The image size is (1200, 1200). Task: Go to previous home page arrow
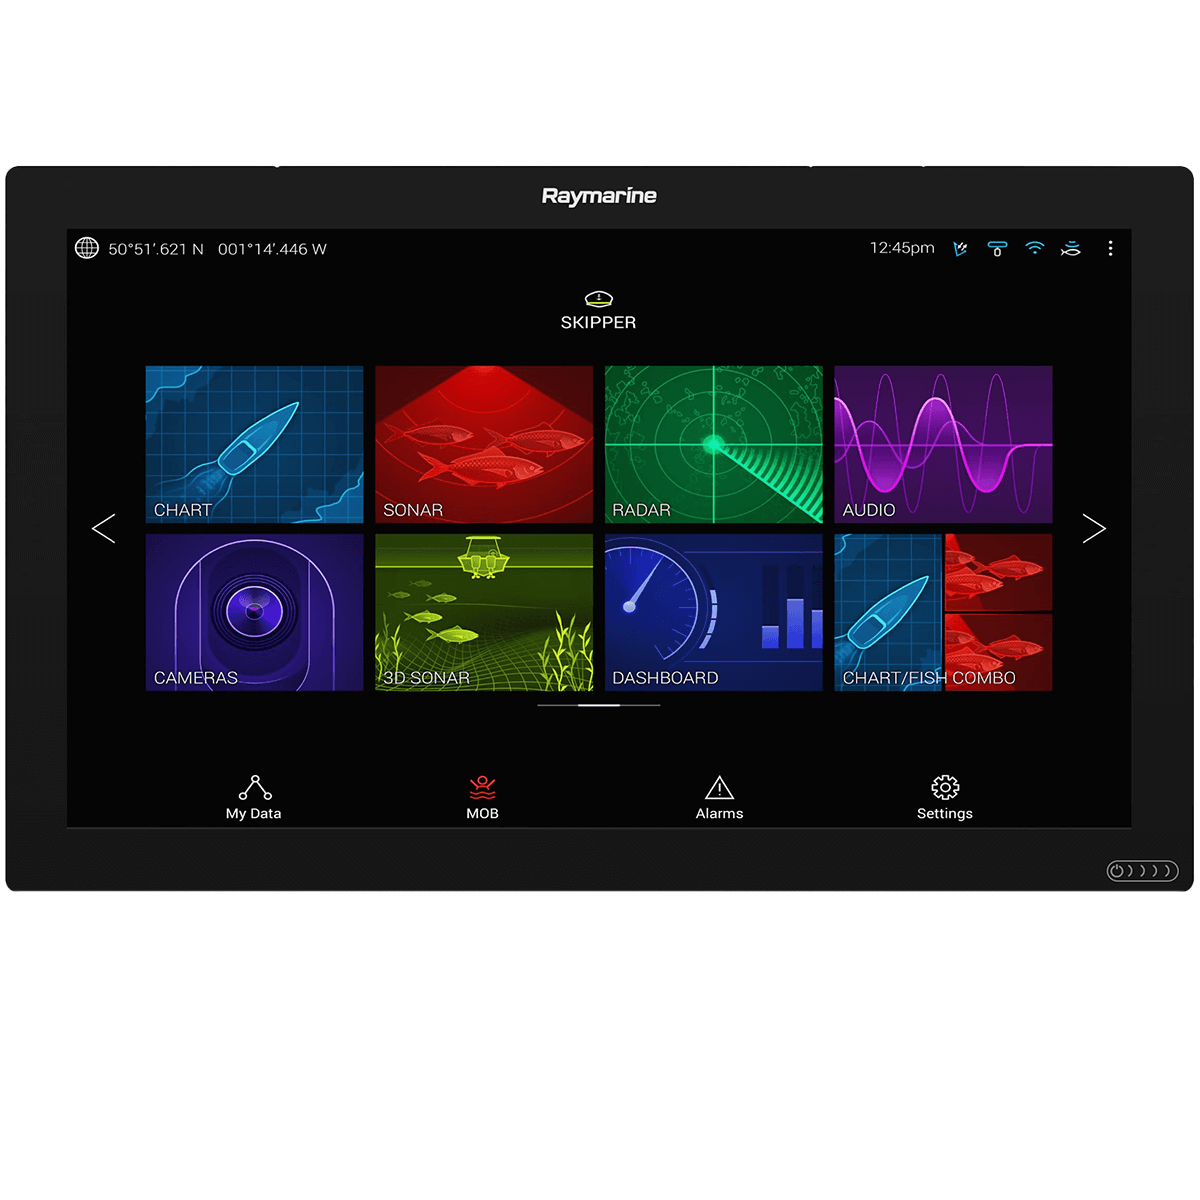pos(103,528)
